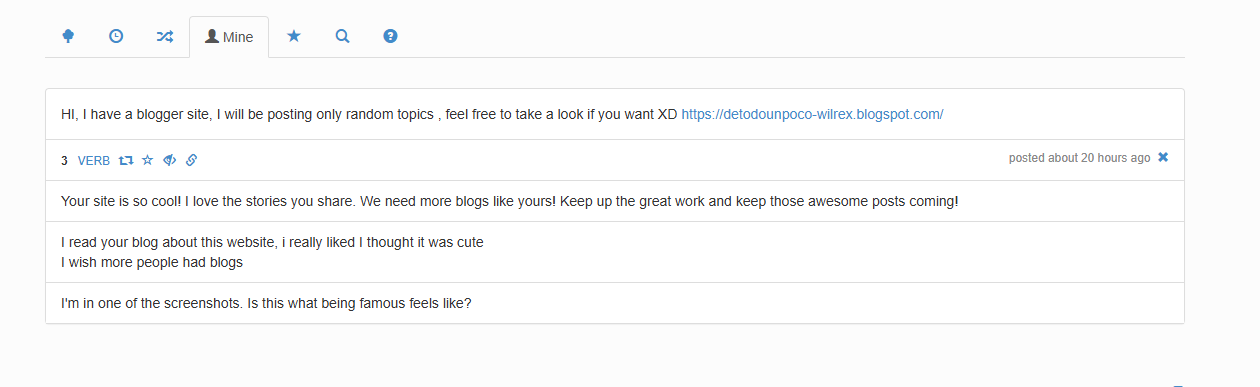This screenshot has height=387, width=1260.
Task: Click the retweet icon on the post
Action: [126, 160]
